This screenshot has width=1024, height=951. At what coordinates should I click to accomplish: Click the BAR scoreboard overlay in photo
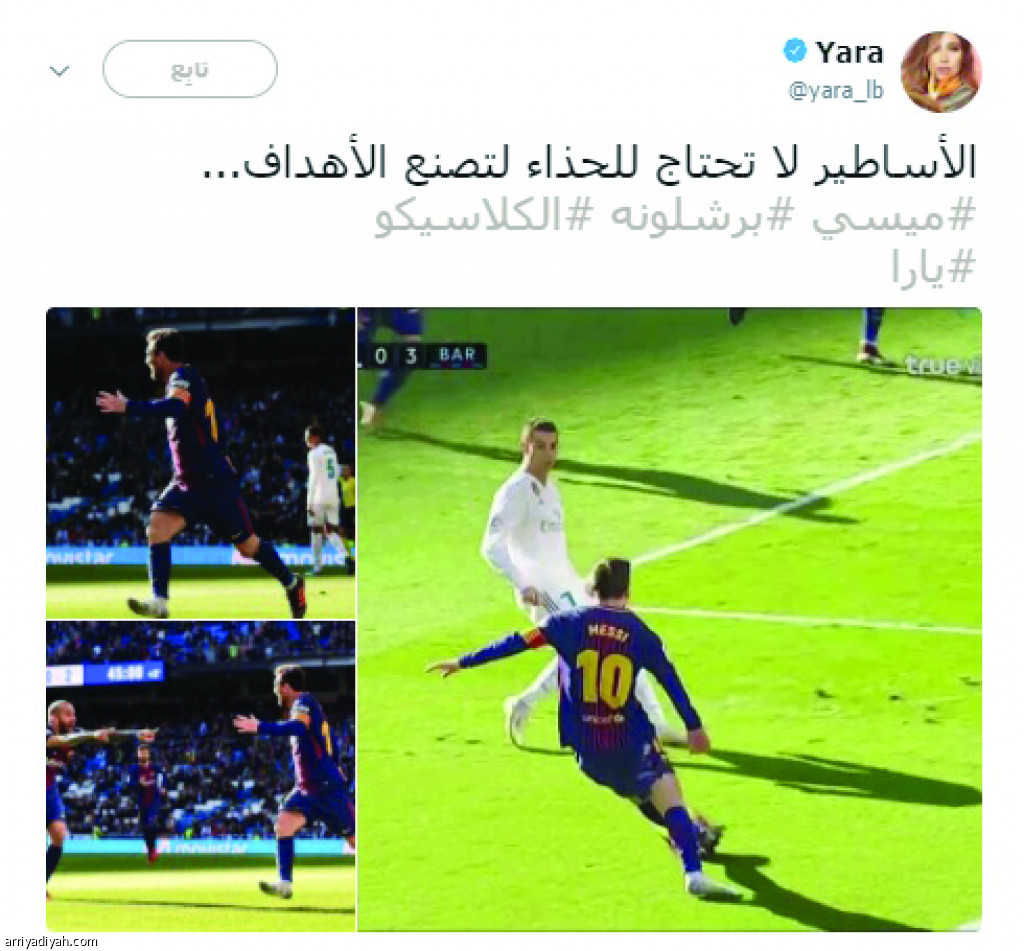click(x=423, y=355)
